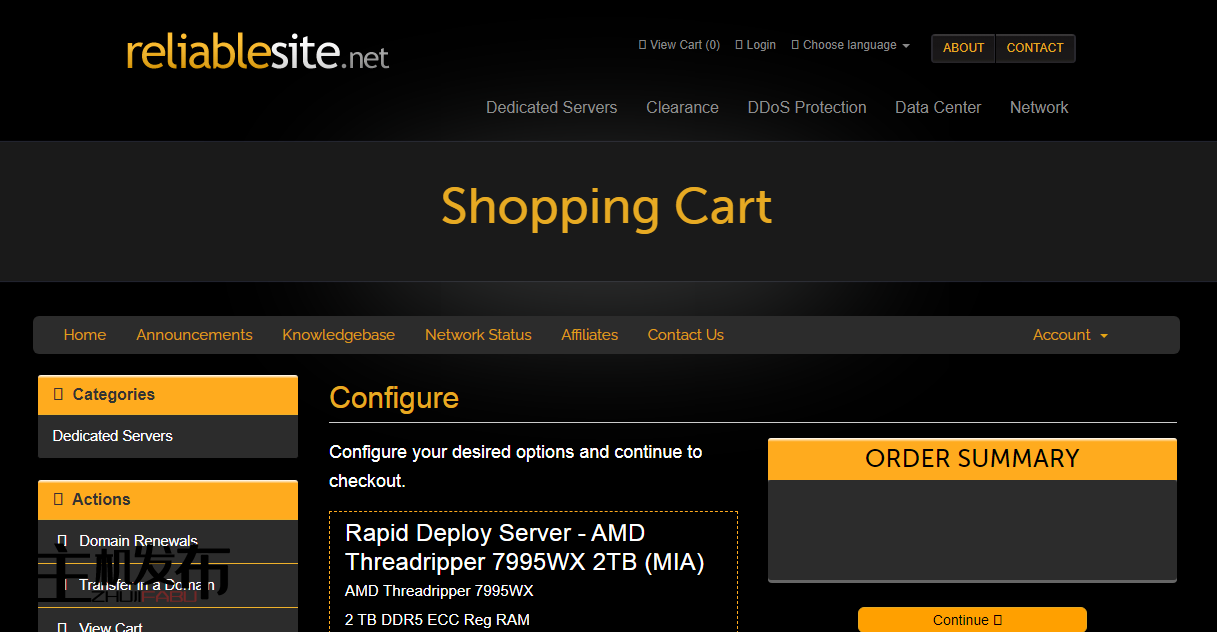The width and height of the screenshot is (1217, 632).
Task: Click Transfer in a Domain action
Action: pyautogui.click(x=146, y=585)
